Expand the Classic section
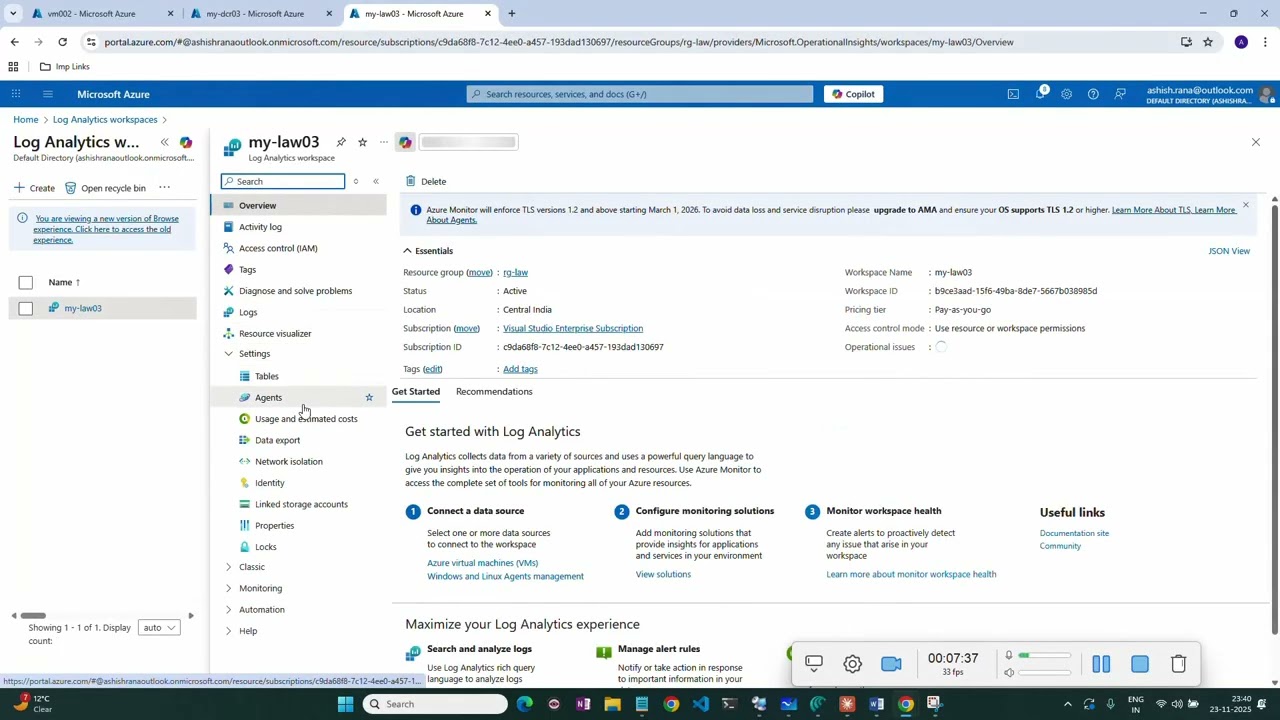 (x=228, y=567)
